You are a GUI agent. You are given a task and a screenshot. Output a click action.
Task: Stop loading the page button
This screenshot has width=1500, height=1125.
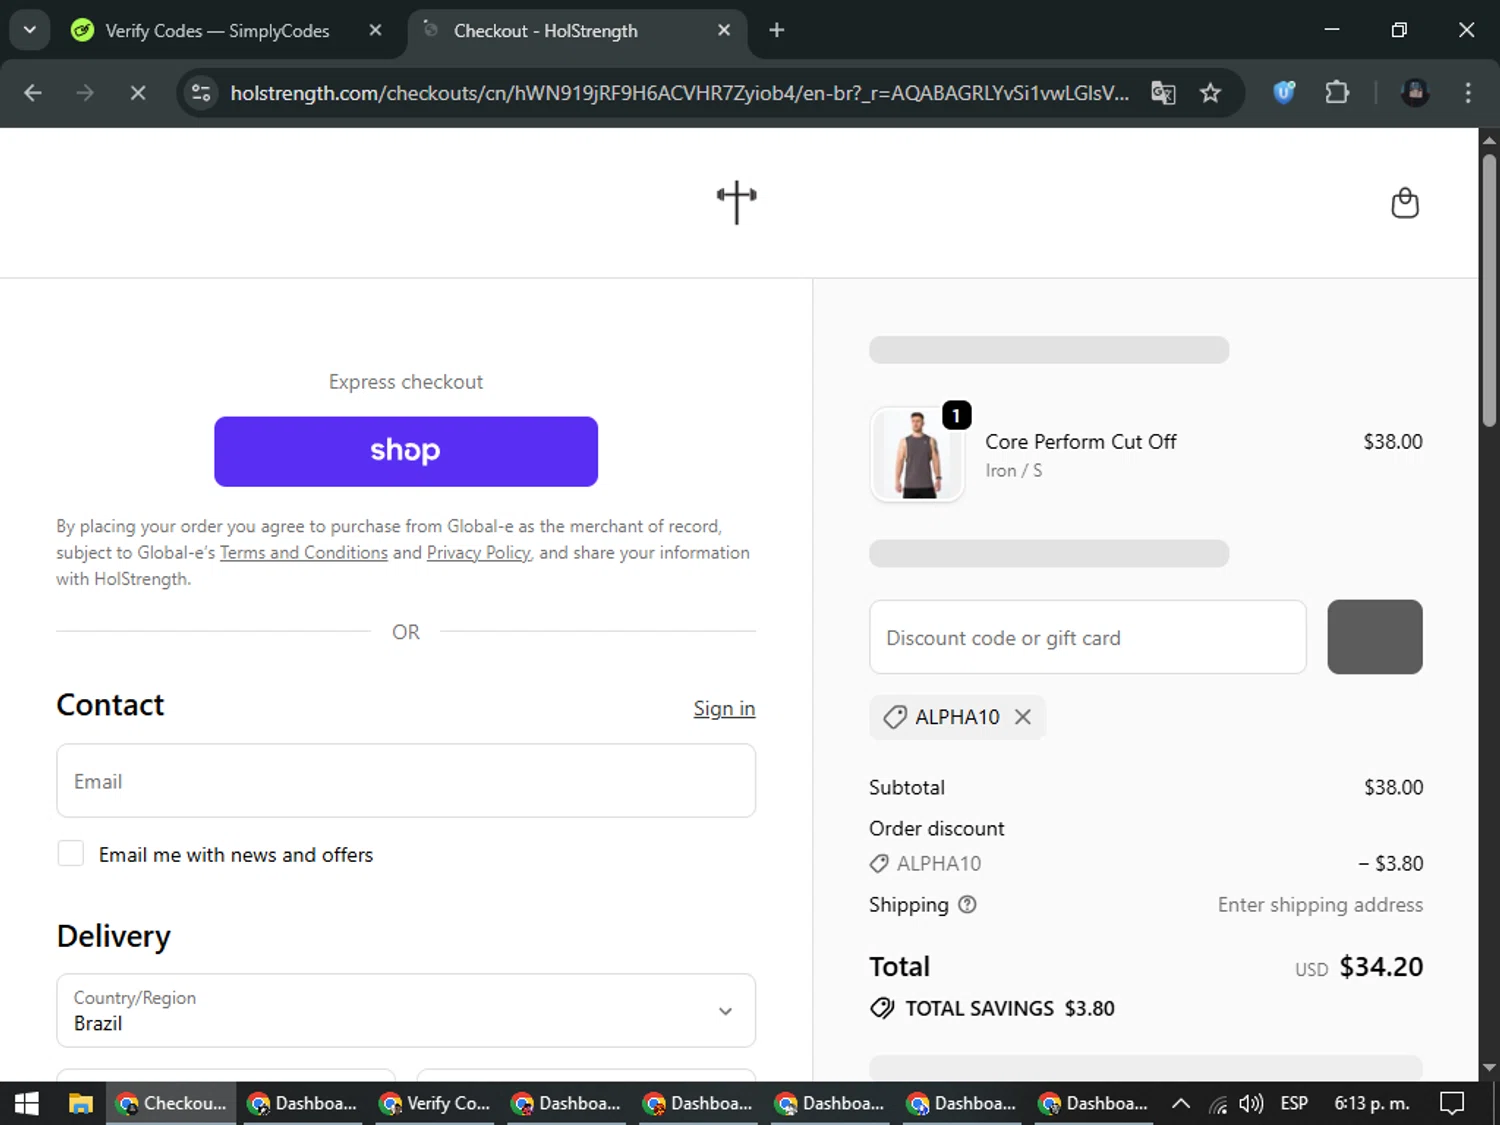tap(138, 93)
